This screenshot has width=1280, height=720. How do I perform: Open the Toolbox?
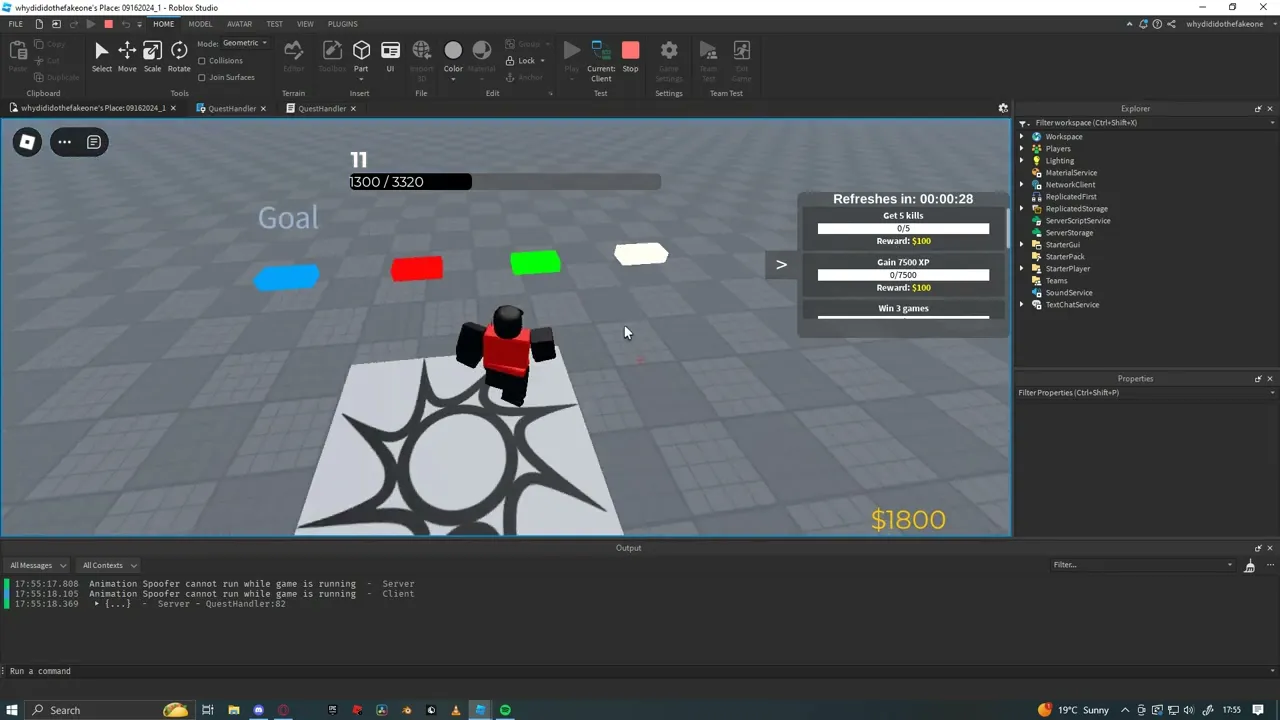pos(332,56)
